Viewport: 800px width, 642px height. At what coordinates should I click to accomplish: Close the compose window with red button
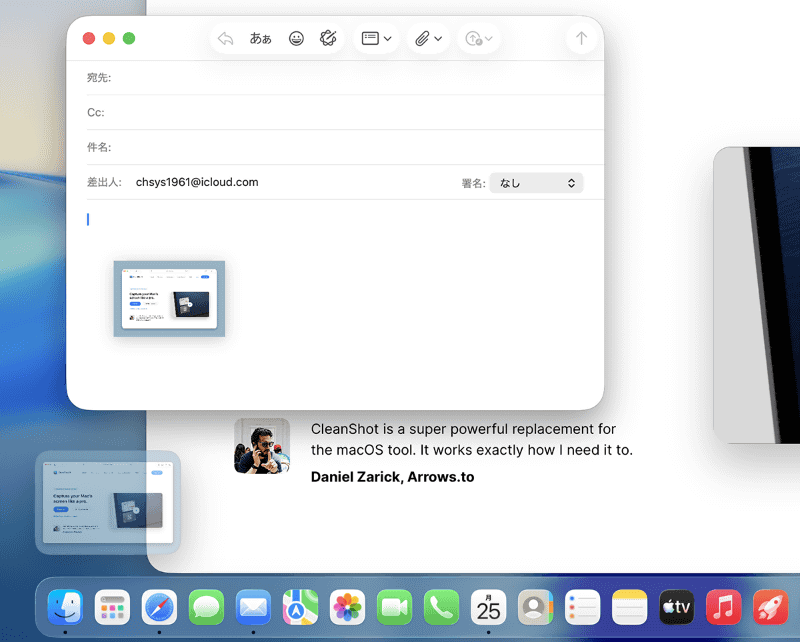pos(89,38)
